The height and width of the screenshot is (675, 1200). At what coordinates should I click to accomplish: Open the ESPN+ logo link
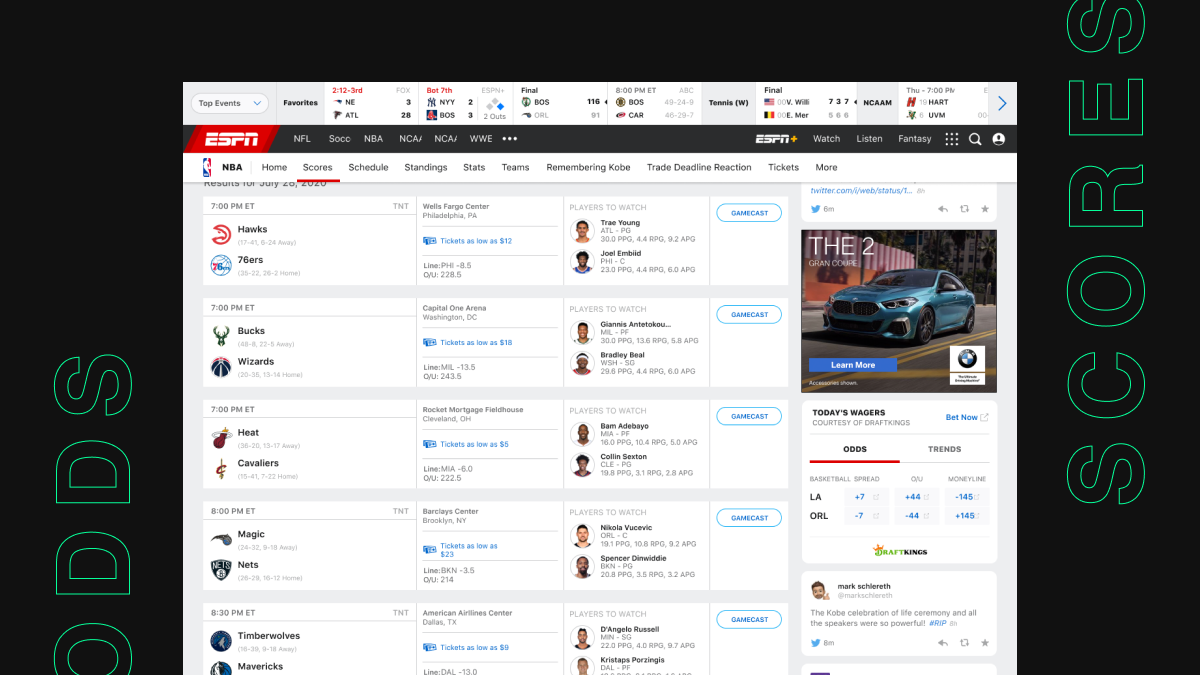click(776, 139)
